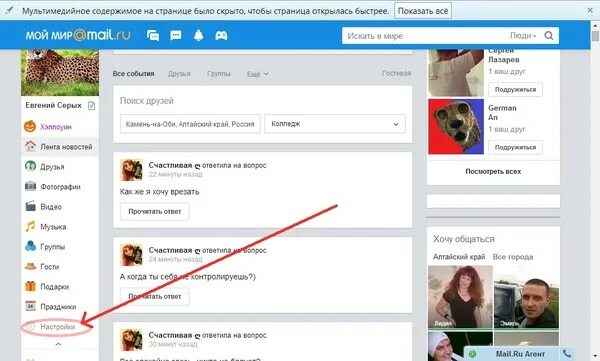Open the Люди search filter dropdown
600x361 pixels.
(523, 36)
